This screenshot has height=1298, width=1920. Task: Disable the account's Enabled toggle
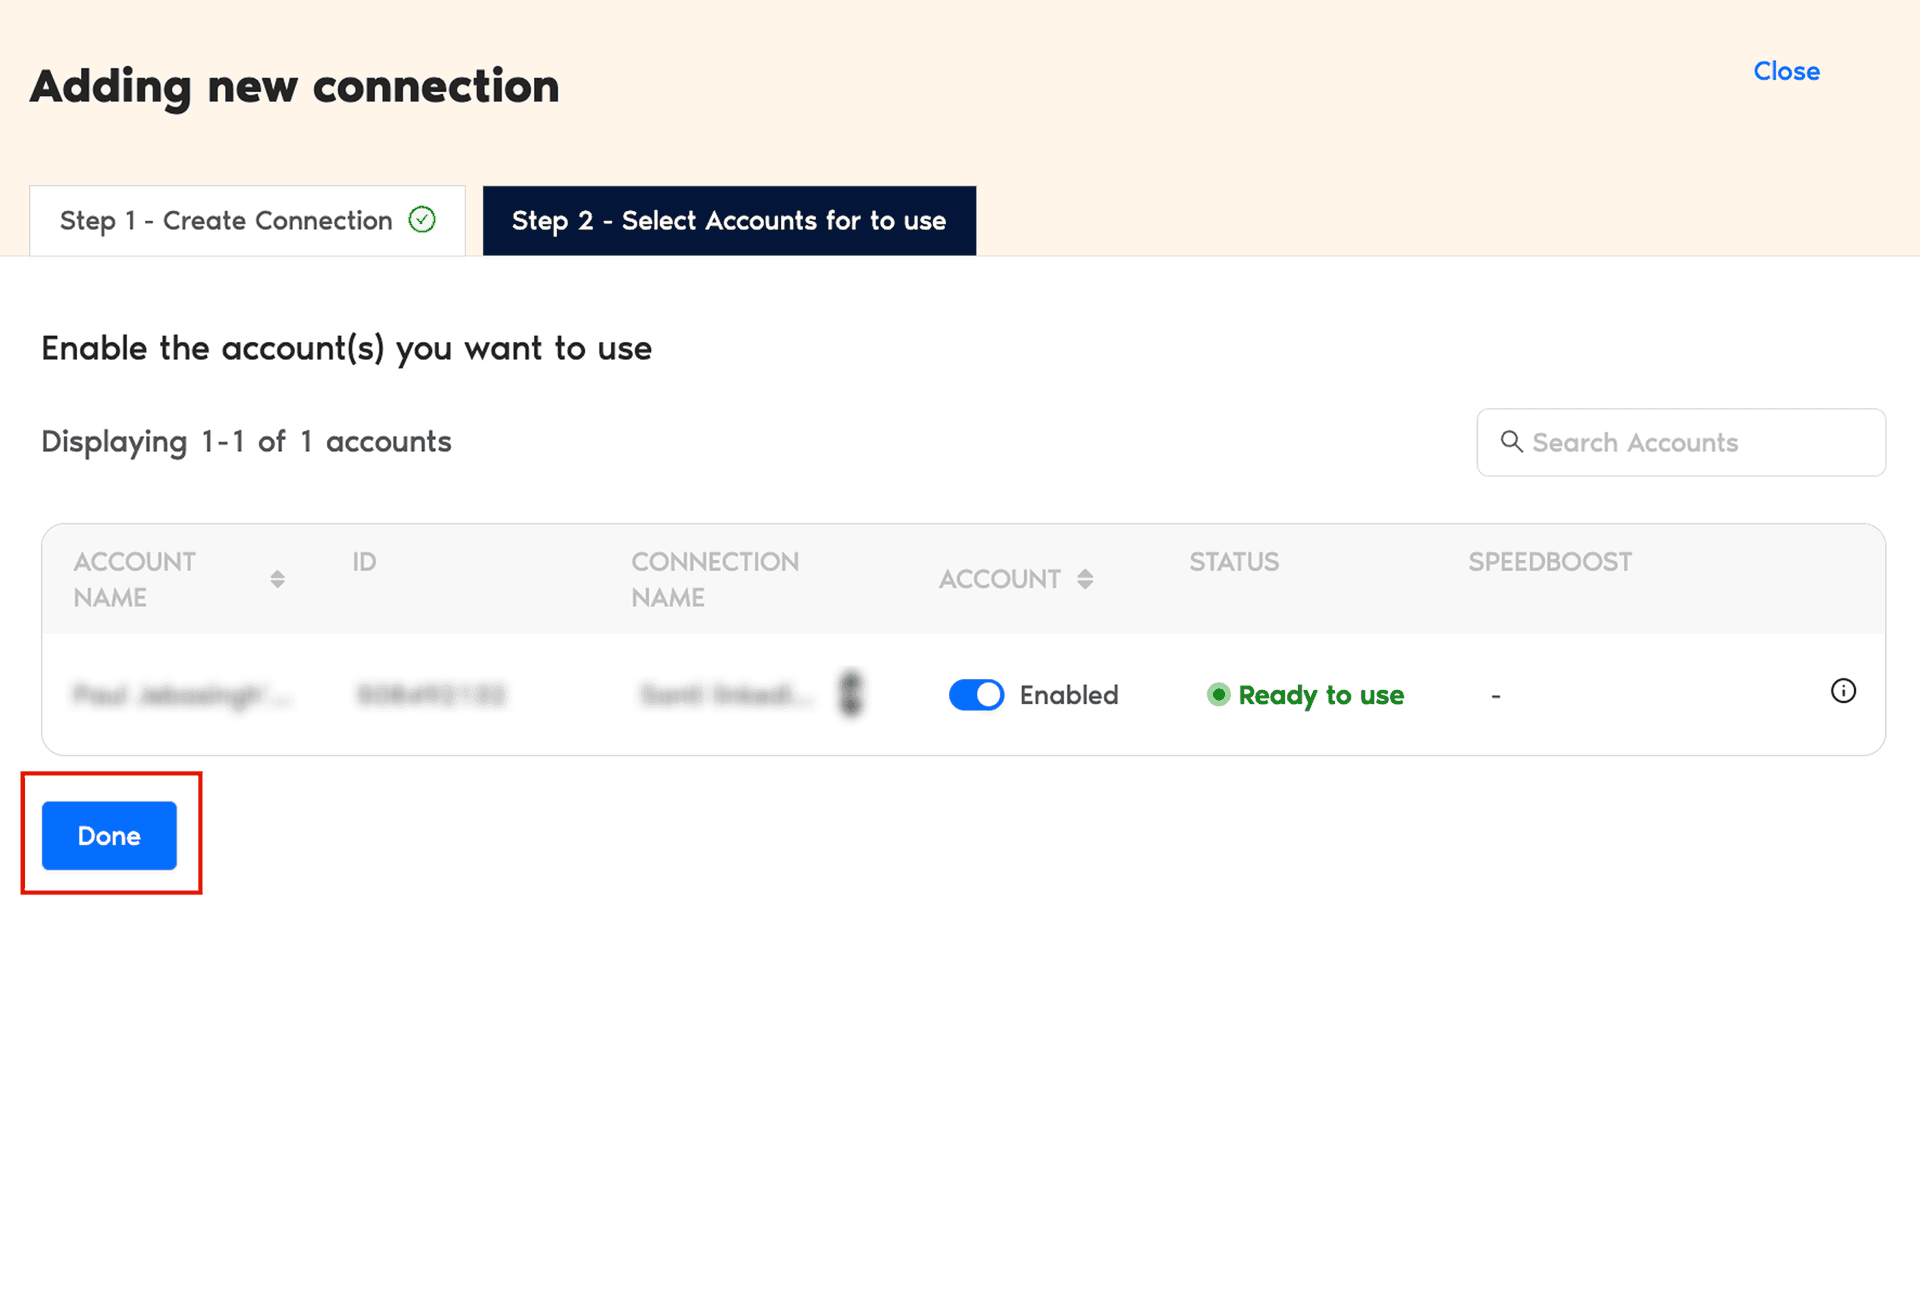click(976, 694)
